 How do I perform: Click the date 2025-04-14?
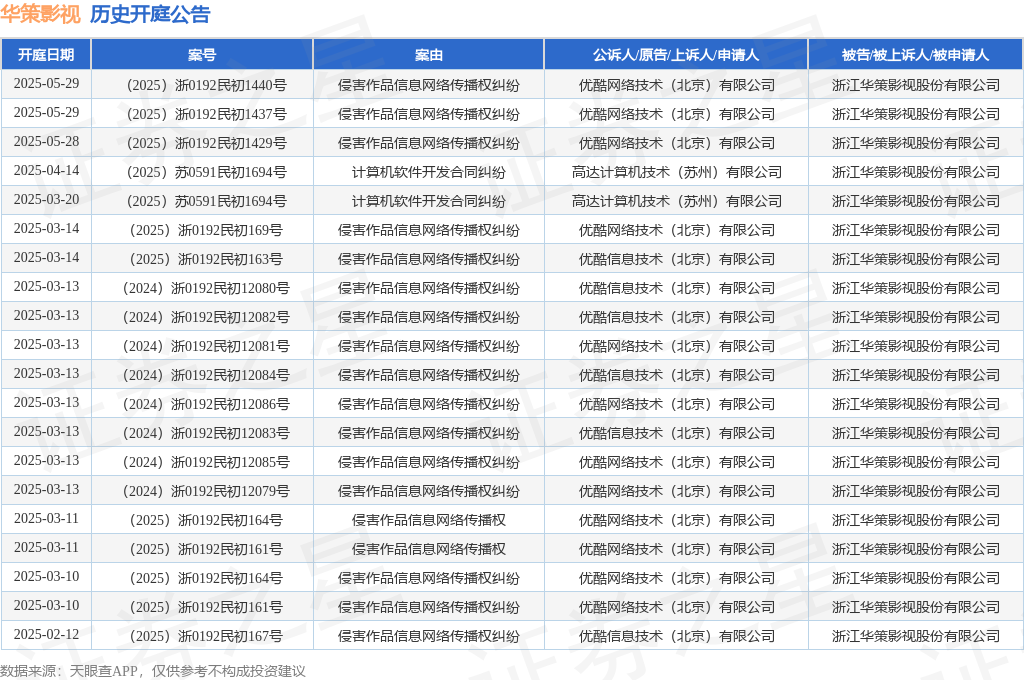click(x=46, y=170)
